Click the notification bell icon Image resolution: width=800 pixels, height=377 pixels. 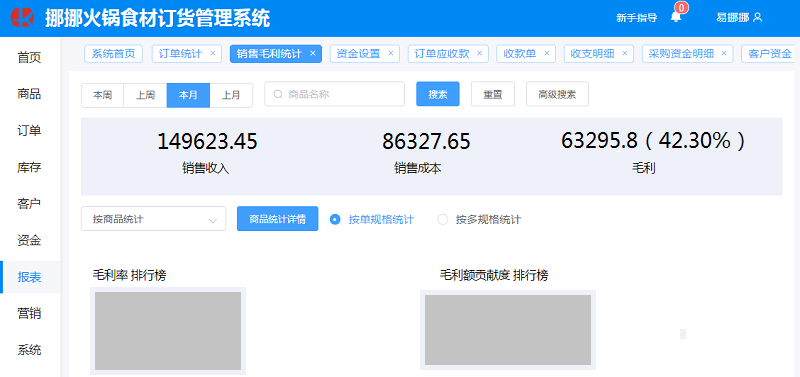(676, 17)
